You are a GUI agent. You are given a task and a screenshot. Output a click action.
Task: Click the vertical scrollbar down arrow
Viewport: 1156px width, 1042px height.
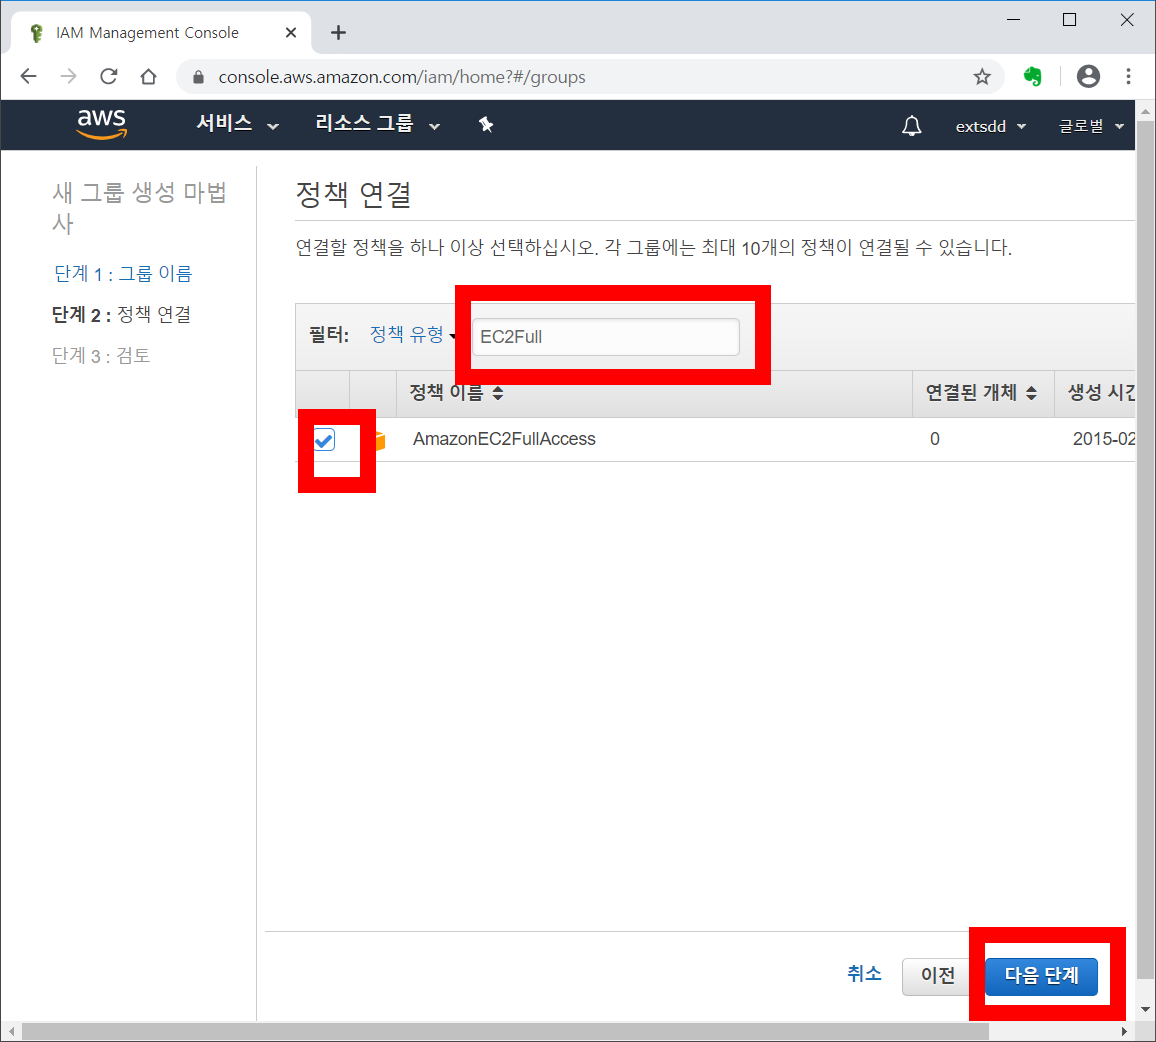(x=1145, y=1009)
